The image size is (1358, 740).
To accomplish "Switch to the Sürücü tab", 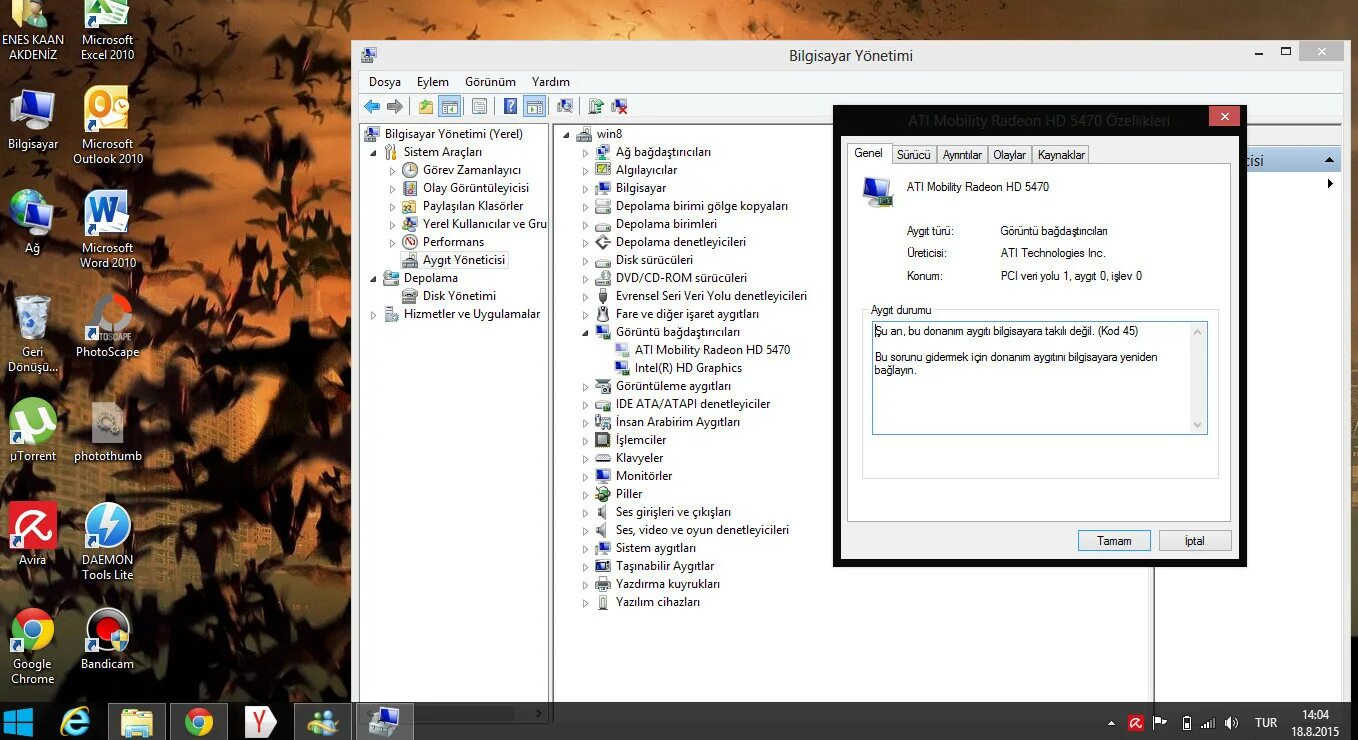I will 913,155.
